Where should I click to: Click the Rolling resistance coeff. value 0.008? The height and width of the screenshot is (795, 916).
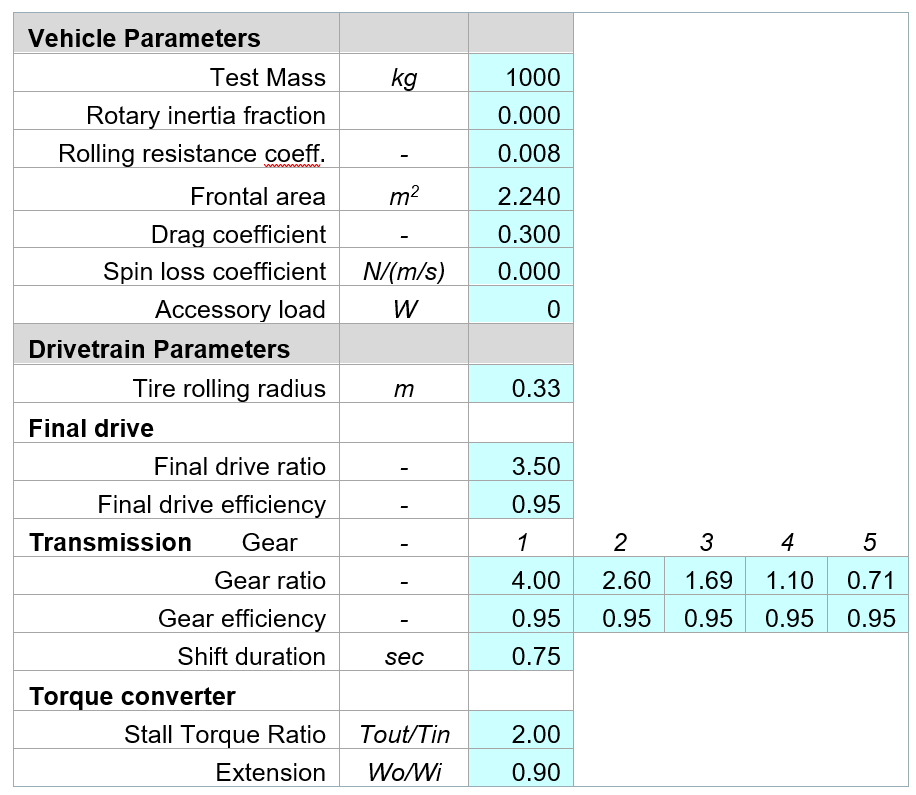(521, 153)
